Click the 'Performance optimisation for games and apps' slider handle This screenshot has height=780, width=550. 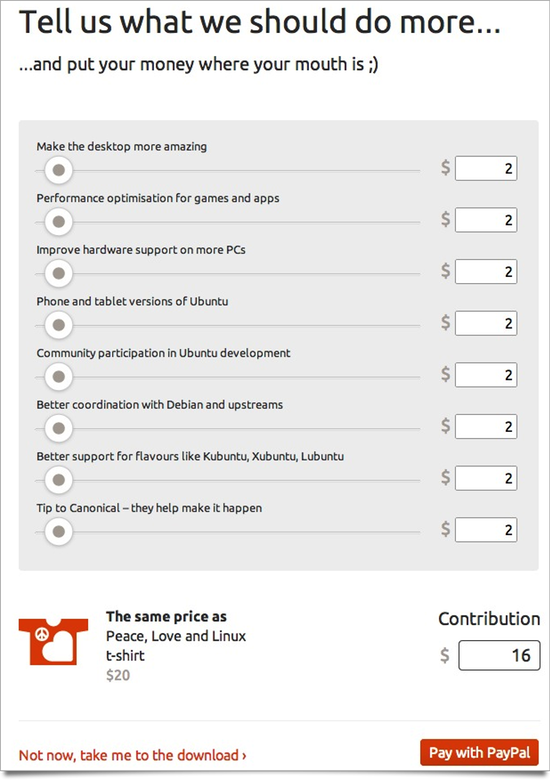click(59, 222)
